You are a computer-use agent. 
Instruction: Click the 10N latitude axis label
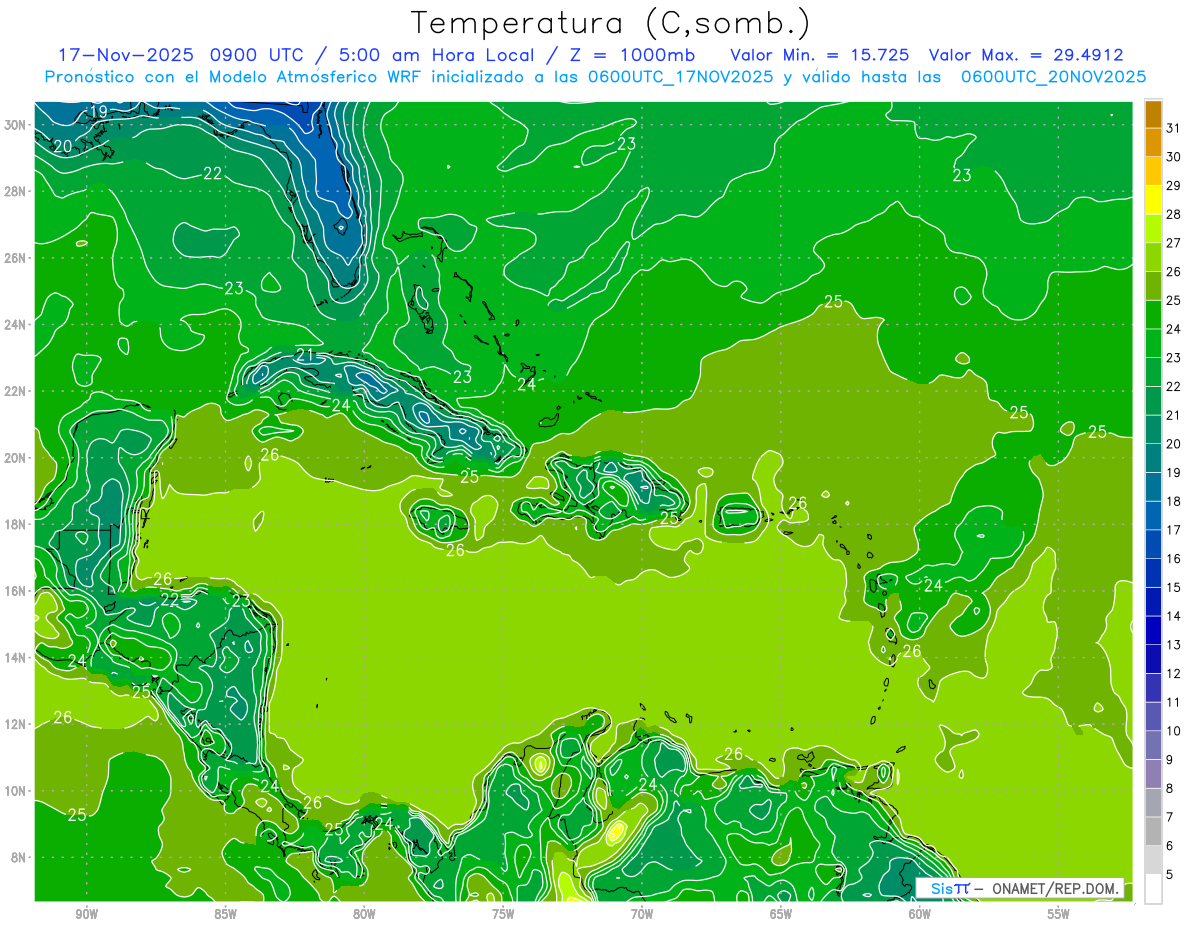pos(17,791)
